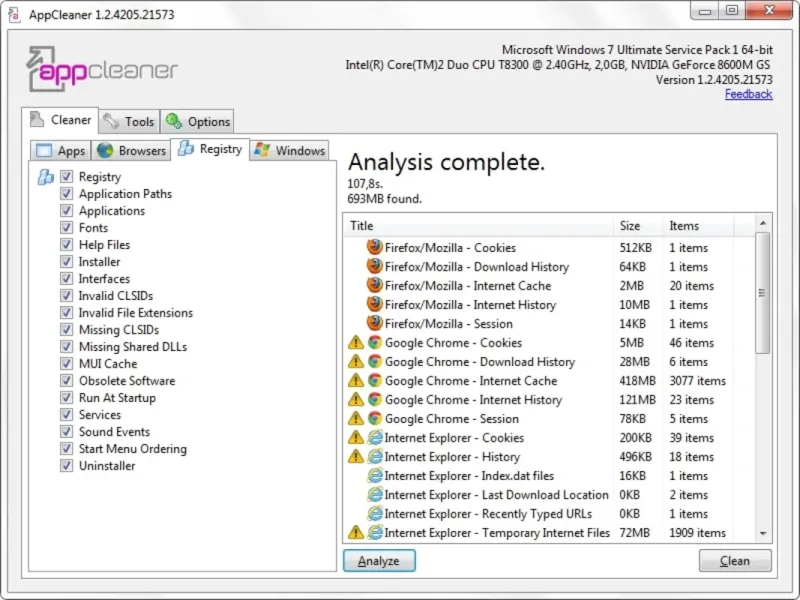Click warning icon beside Temporary Internet Files
Viewport: 800px width, 600px height.
pos(356,533)
